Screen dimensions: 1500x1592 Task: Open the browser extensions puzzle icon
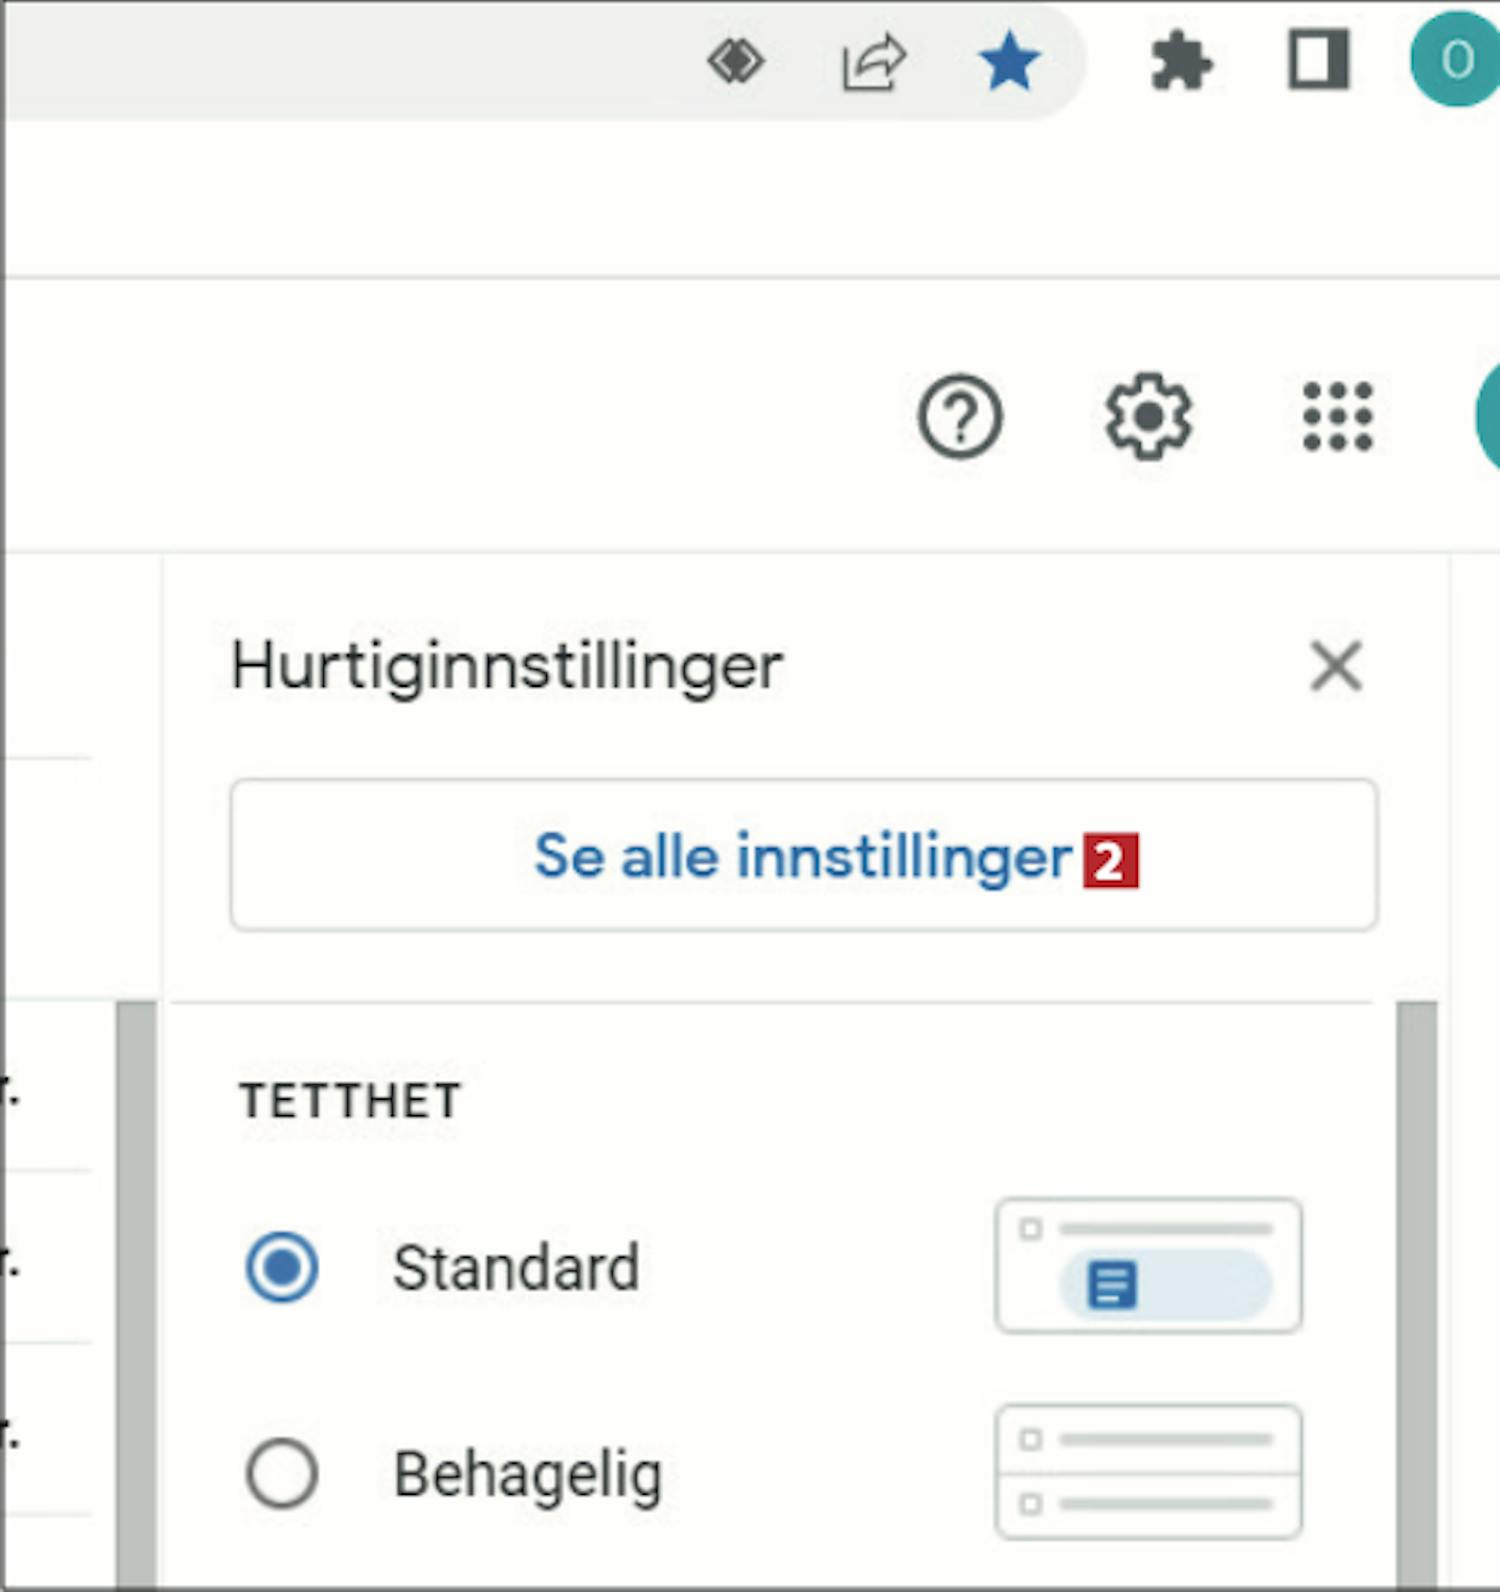coord(1181,61)
